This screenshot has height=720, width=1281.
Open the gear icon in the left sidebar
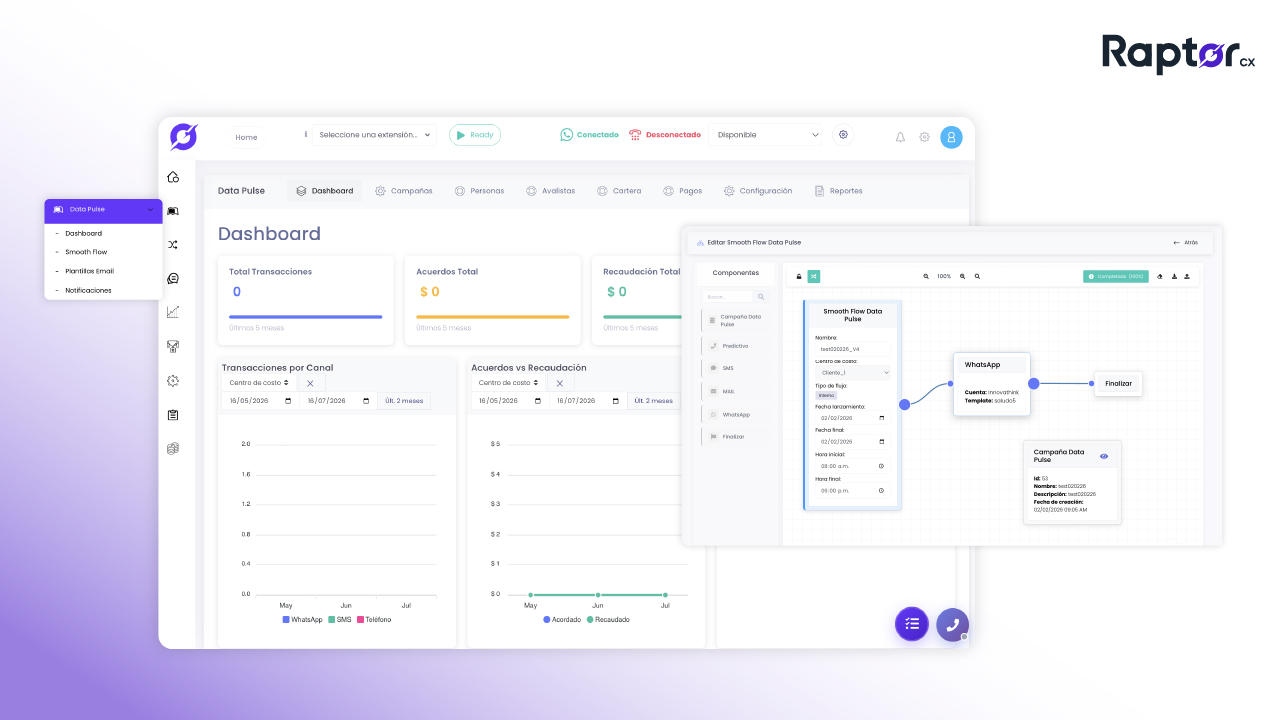173,381
